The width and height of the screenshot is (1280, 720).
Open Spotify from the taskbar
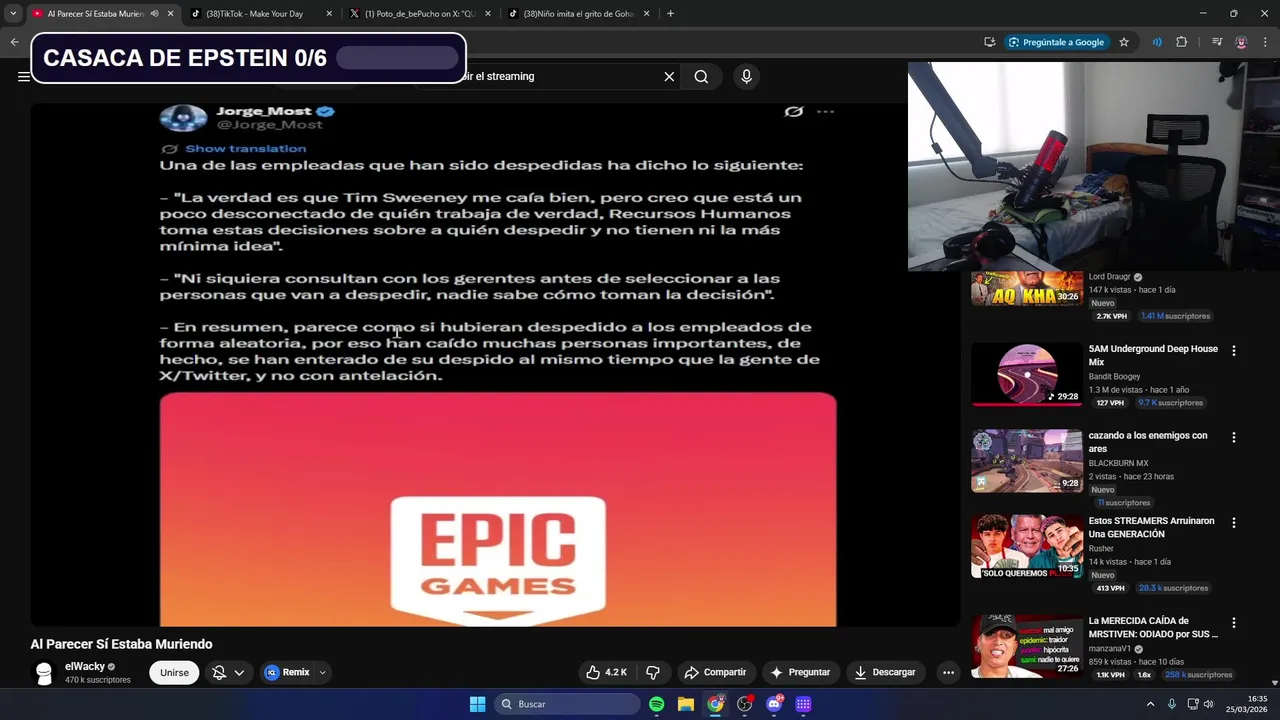point(656,704)
